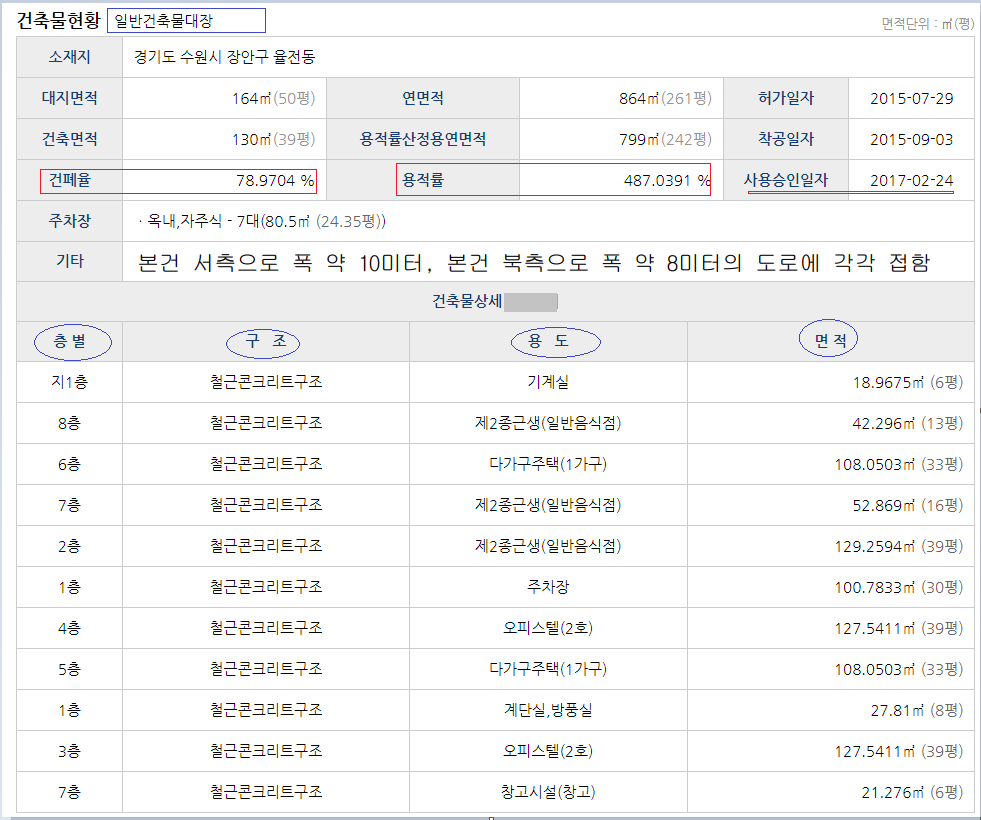Select the 용적률산정용연면적 label

coord(423,139)
